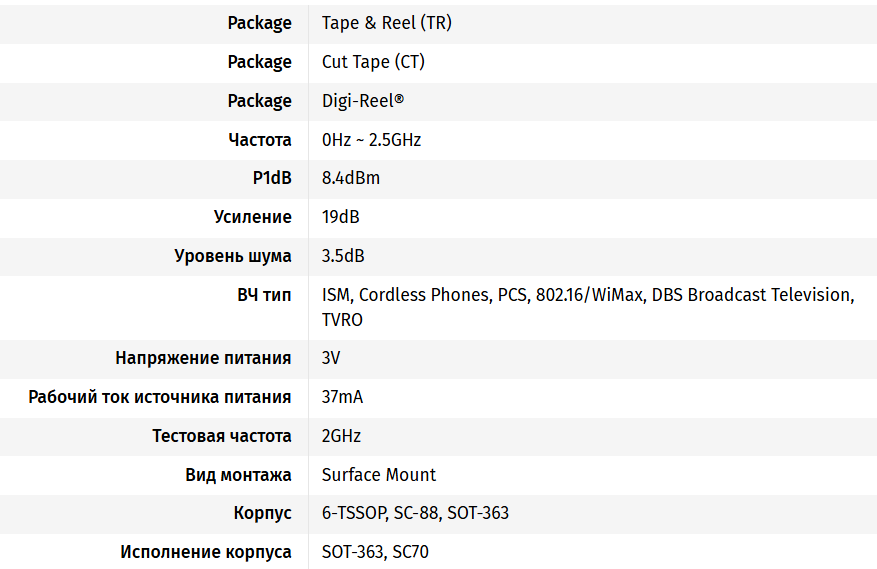Select the Surface Mount value
The height and width of the screenshot is (569, 877).
[378, 475]
